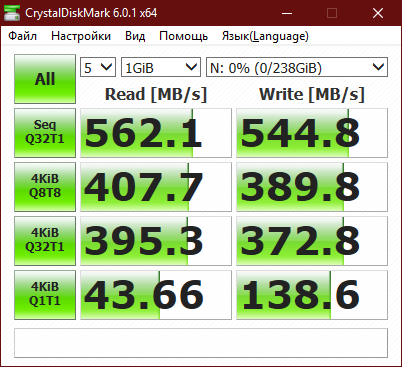Close the CrystalDiskMark window
This screenshot has height=367, width=402.
pos(378,13)
